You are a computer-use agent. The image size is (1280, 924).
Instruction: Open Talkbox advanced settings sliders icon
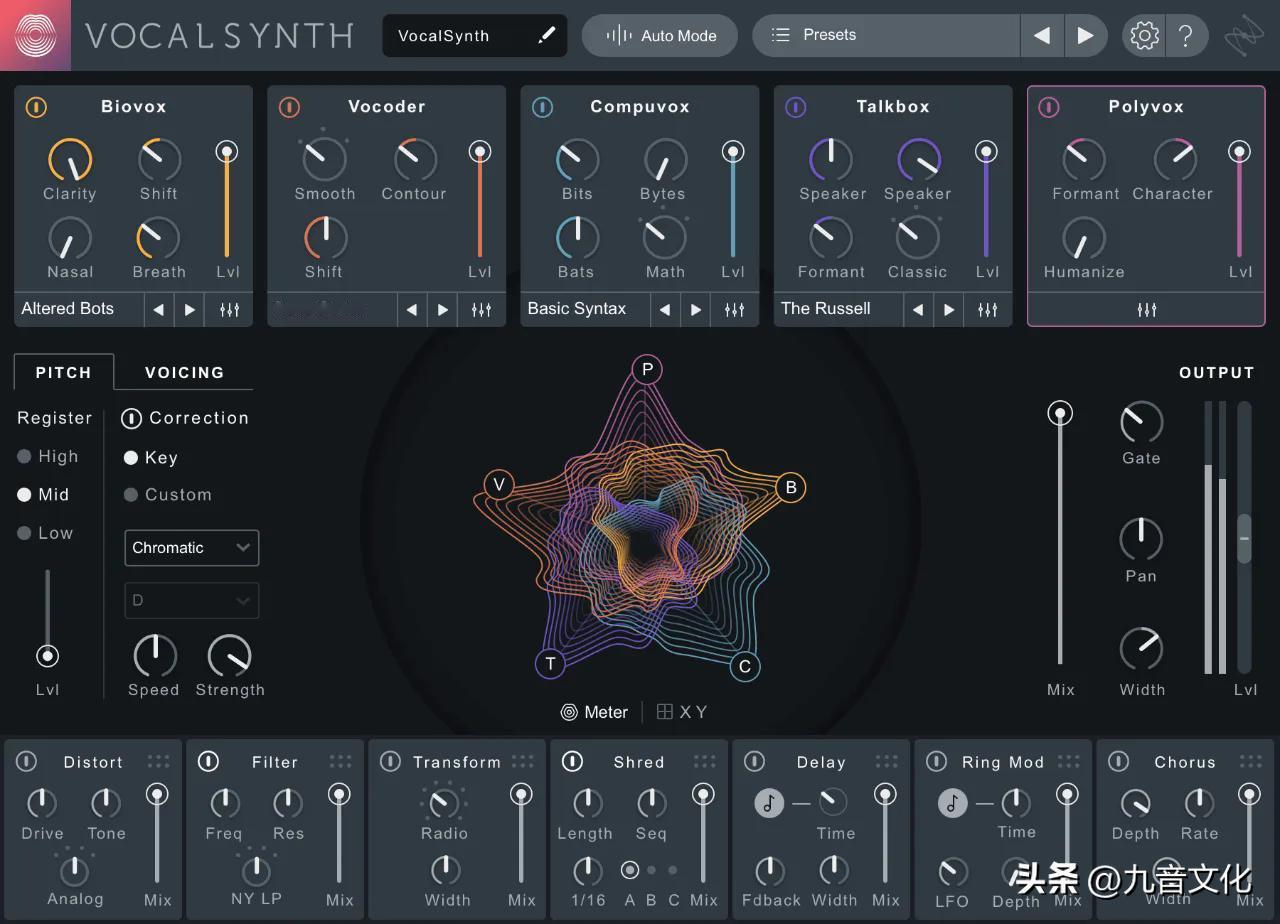(x=988, y=309)
